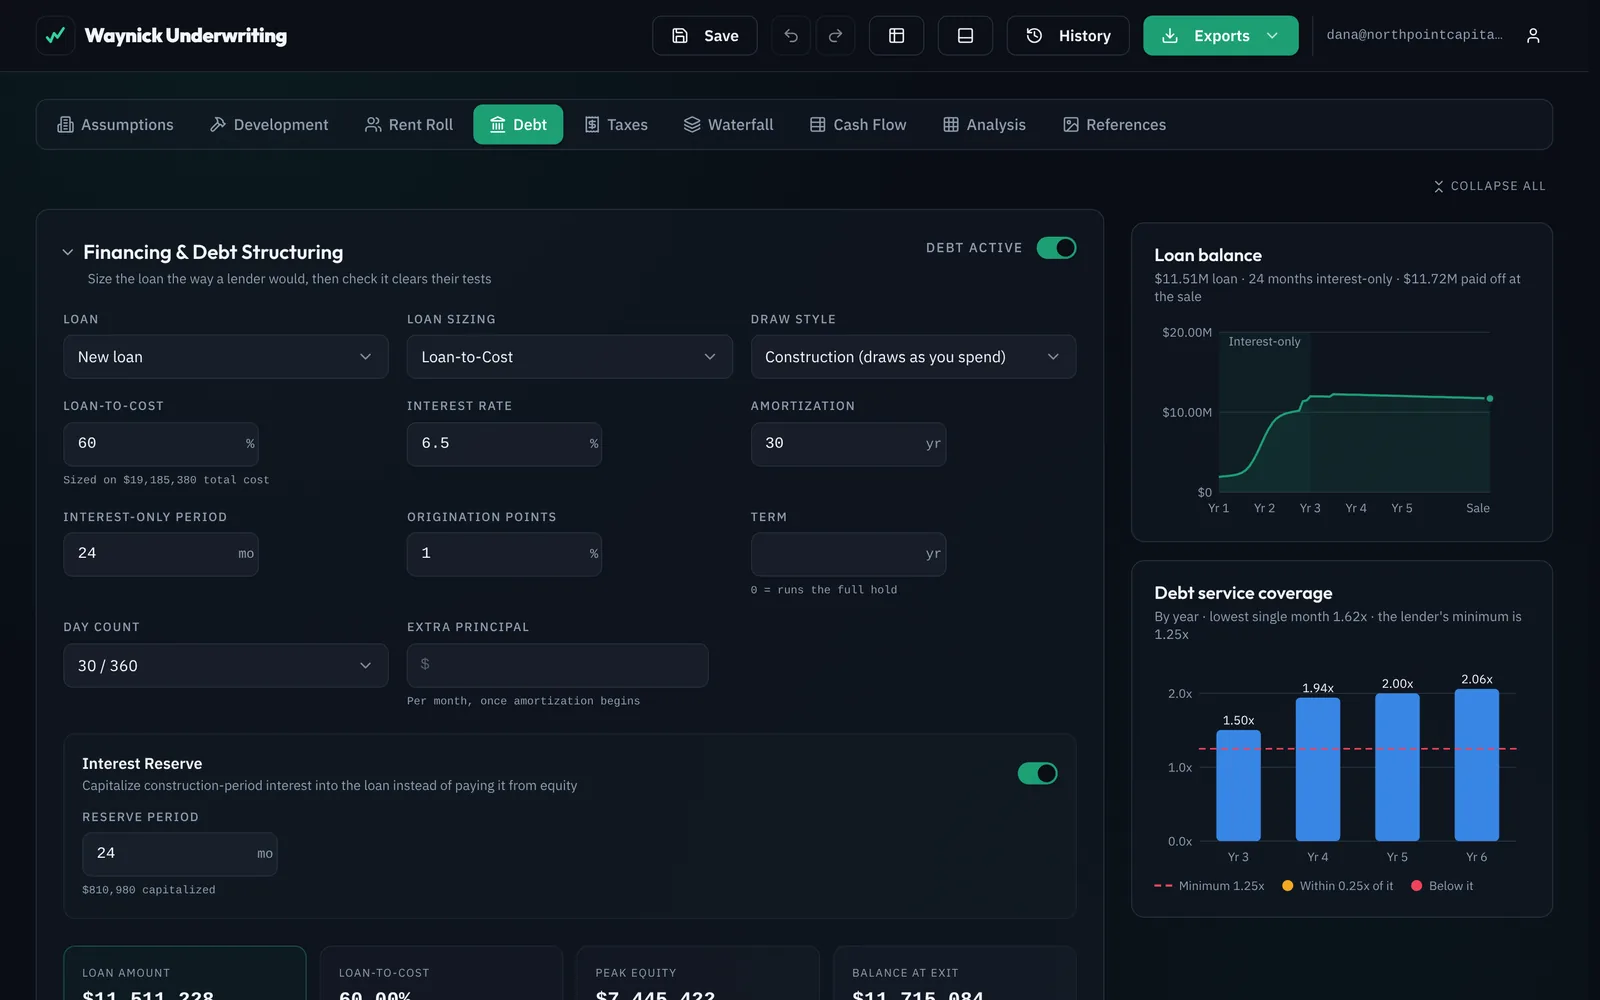Collapse the Financing & Debt Structuring section

(68, 253)
